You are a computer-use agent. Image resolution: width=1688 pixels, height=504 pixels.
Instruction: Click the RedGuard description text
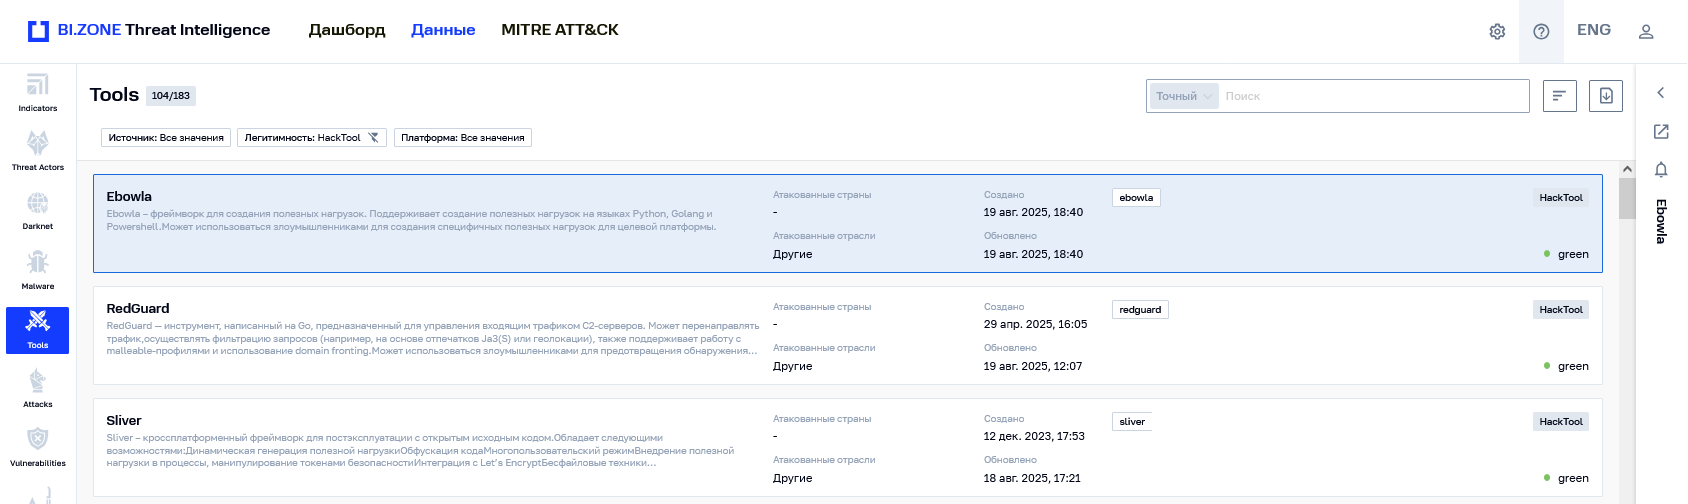click(433, 338)
